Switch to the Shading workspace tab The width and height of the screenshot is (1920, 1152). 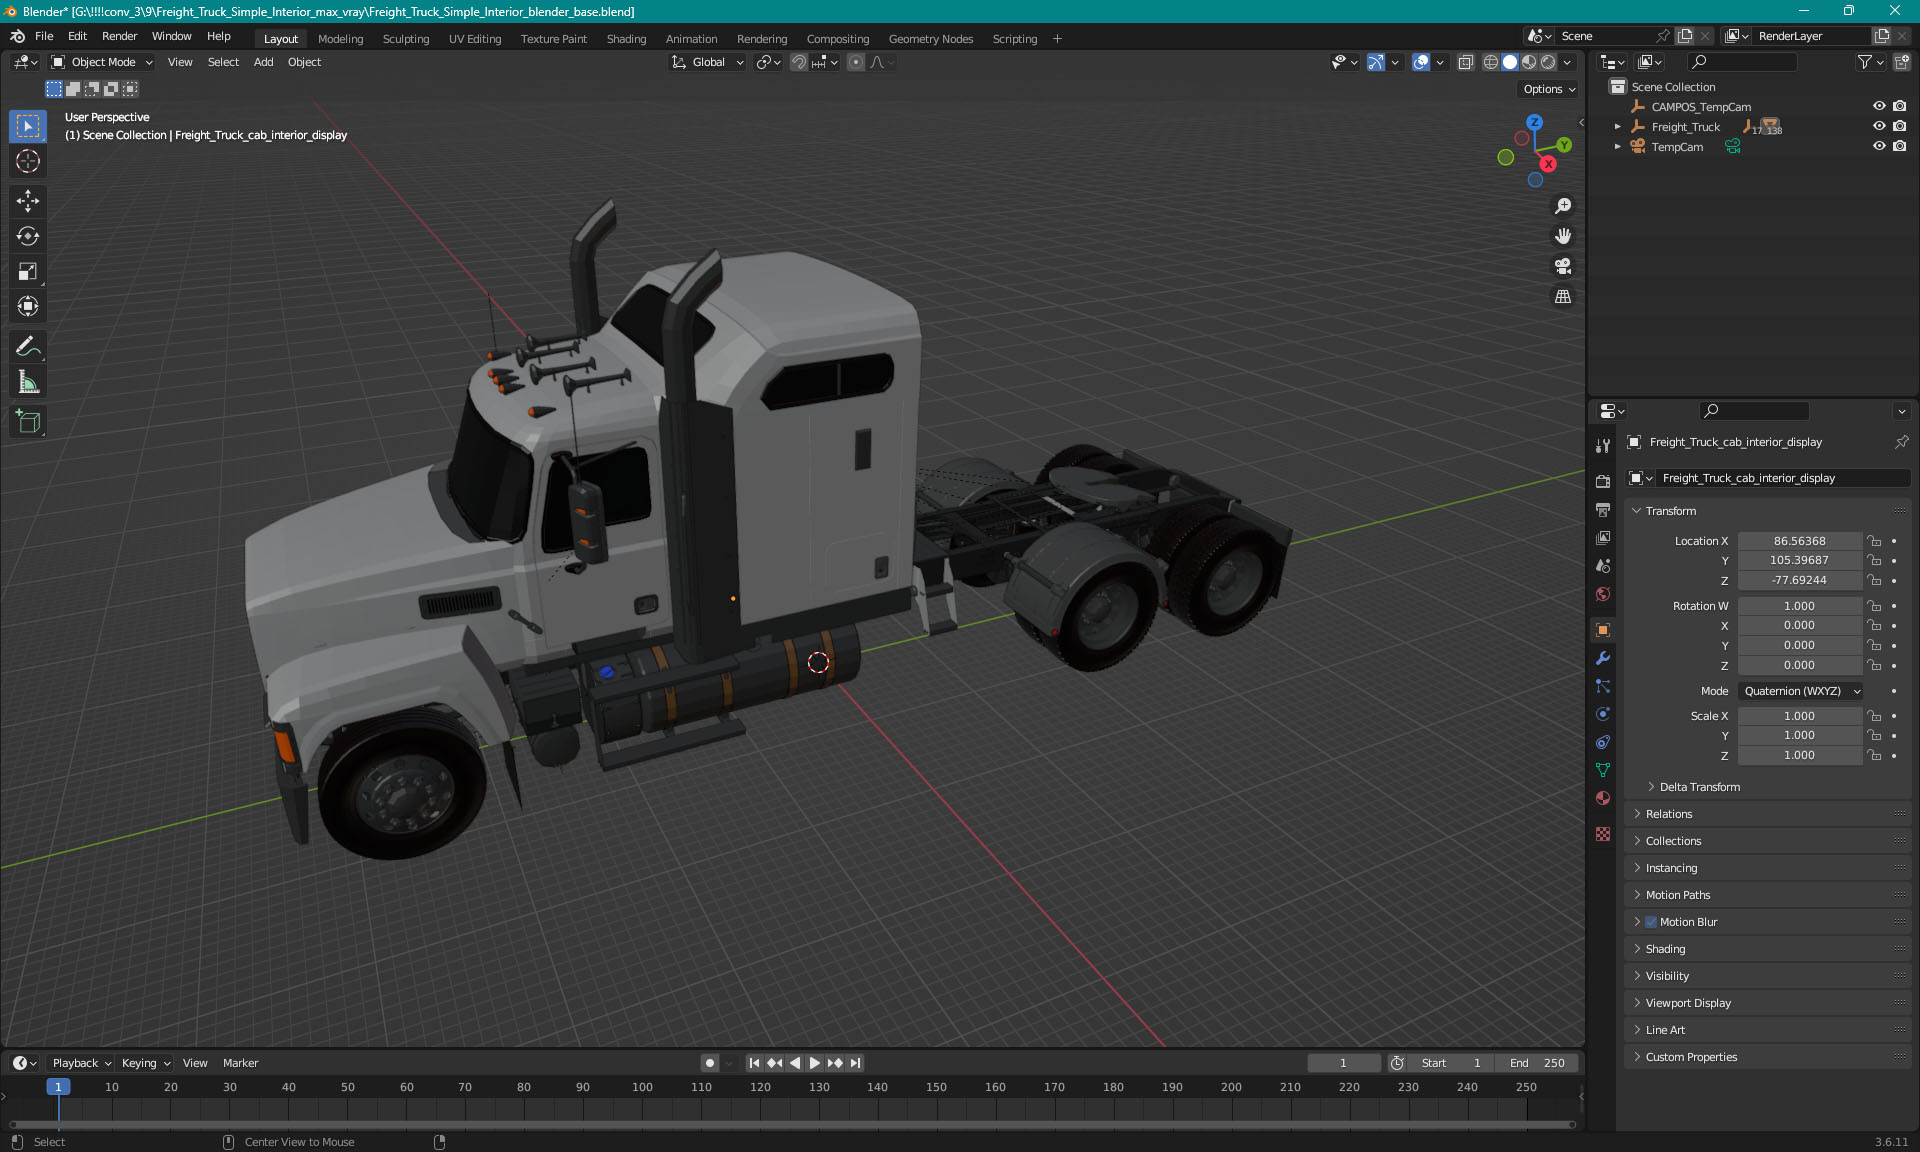coord(626,39)
